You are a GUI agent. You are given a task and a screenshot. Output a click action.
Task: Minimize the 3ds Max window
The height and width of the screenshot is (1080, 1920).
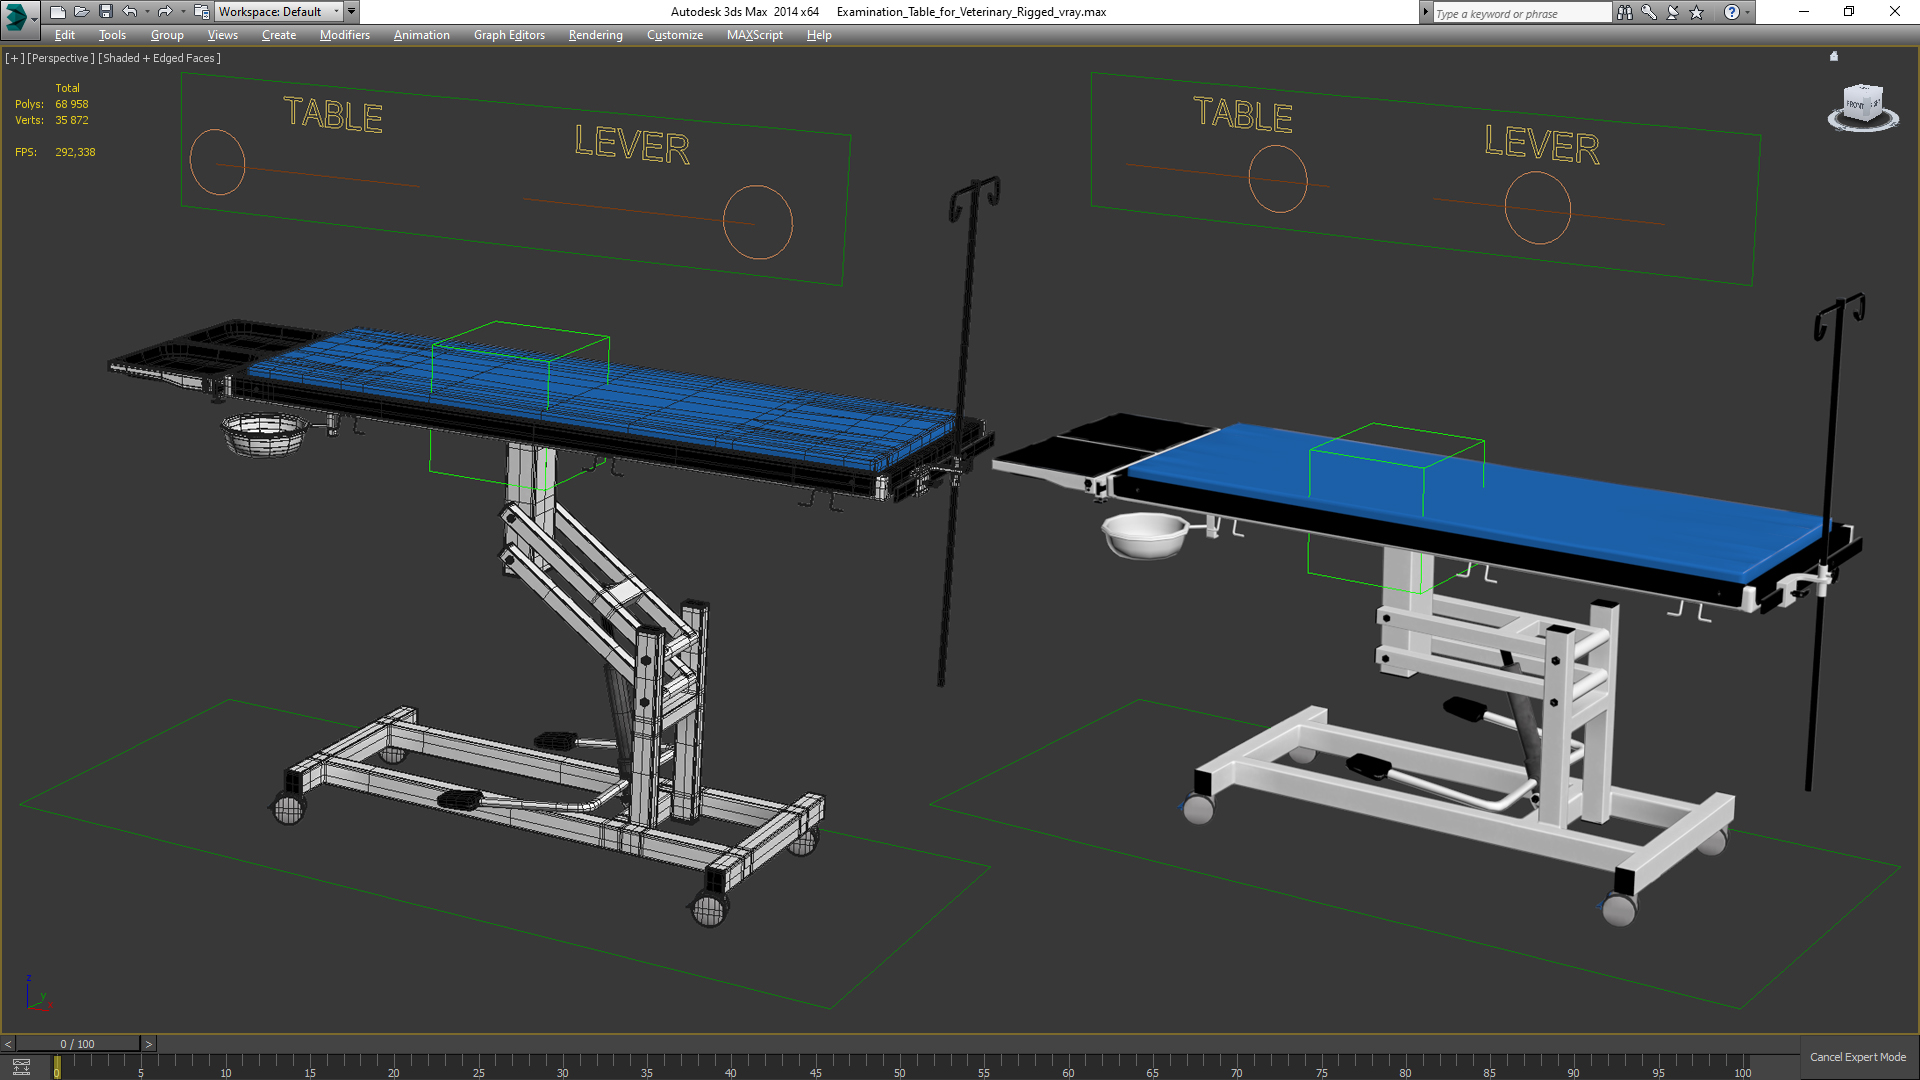[1803, 12]
